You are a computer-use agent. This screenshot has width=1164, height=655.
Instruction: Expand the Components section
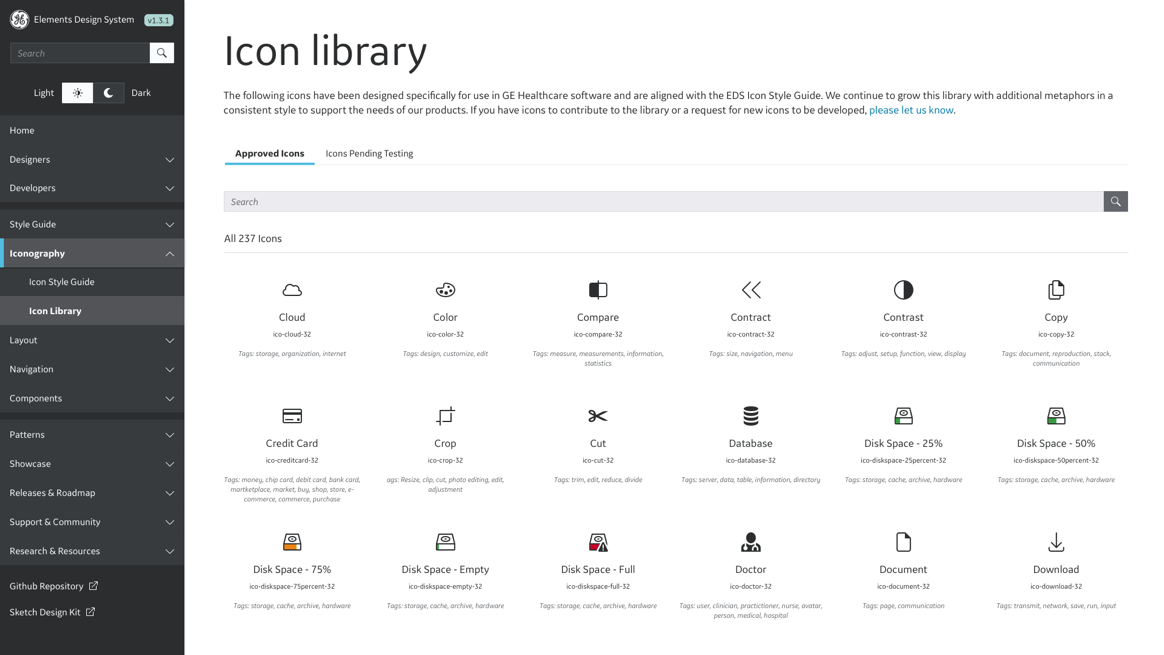92,398
